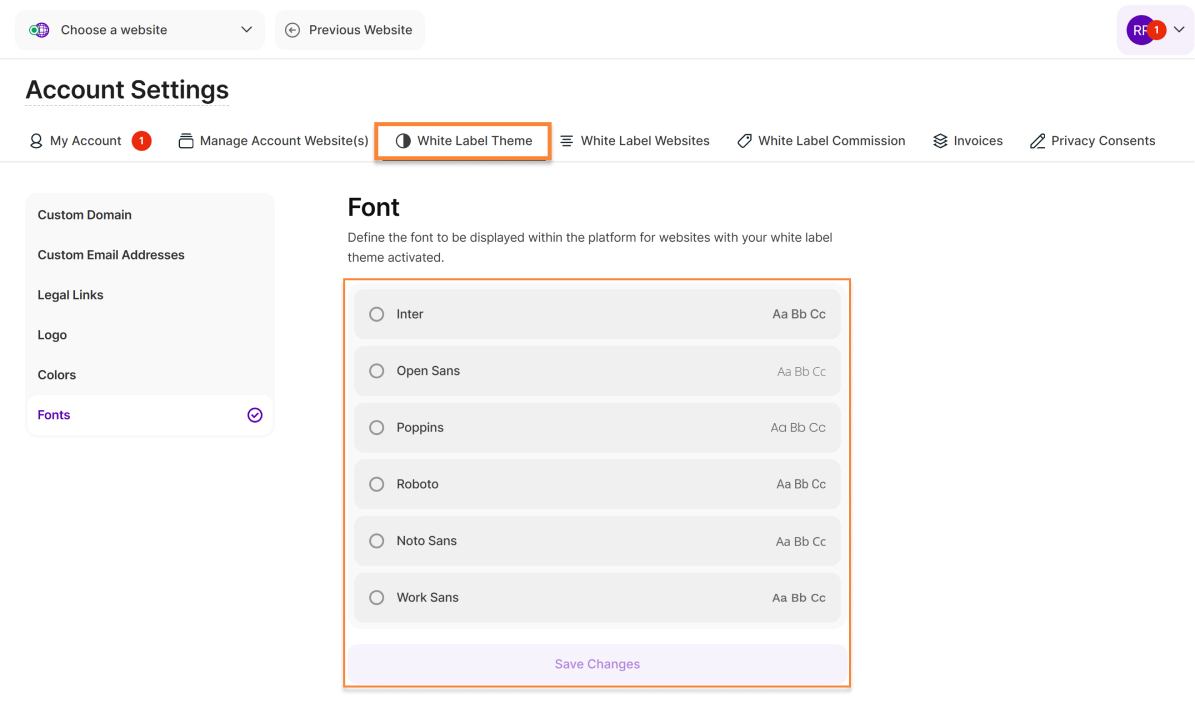Screen dimensions: 1195x710
Task: Click the Invoices layers icon
Action: (940, 141)
